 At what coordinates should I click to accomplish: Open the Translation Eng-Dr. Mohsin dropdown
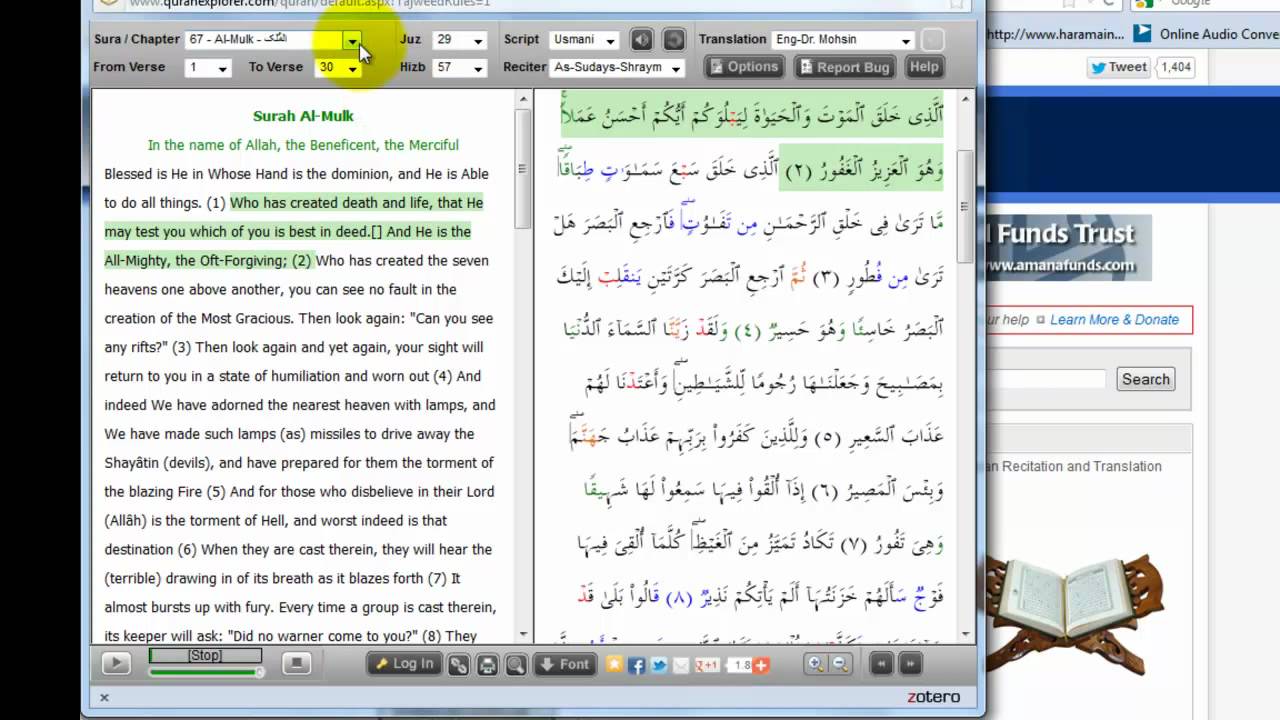pos(843,40)
